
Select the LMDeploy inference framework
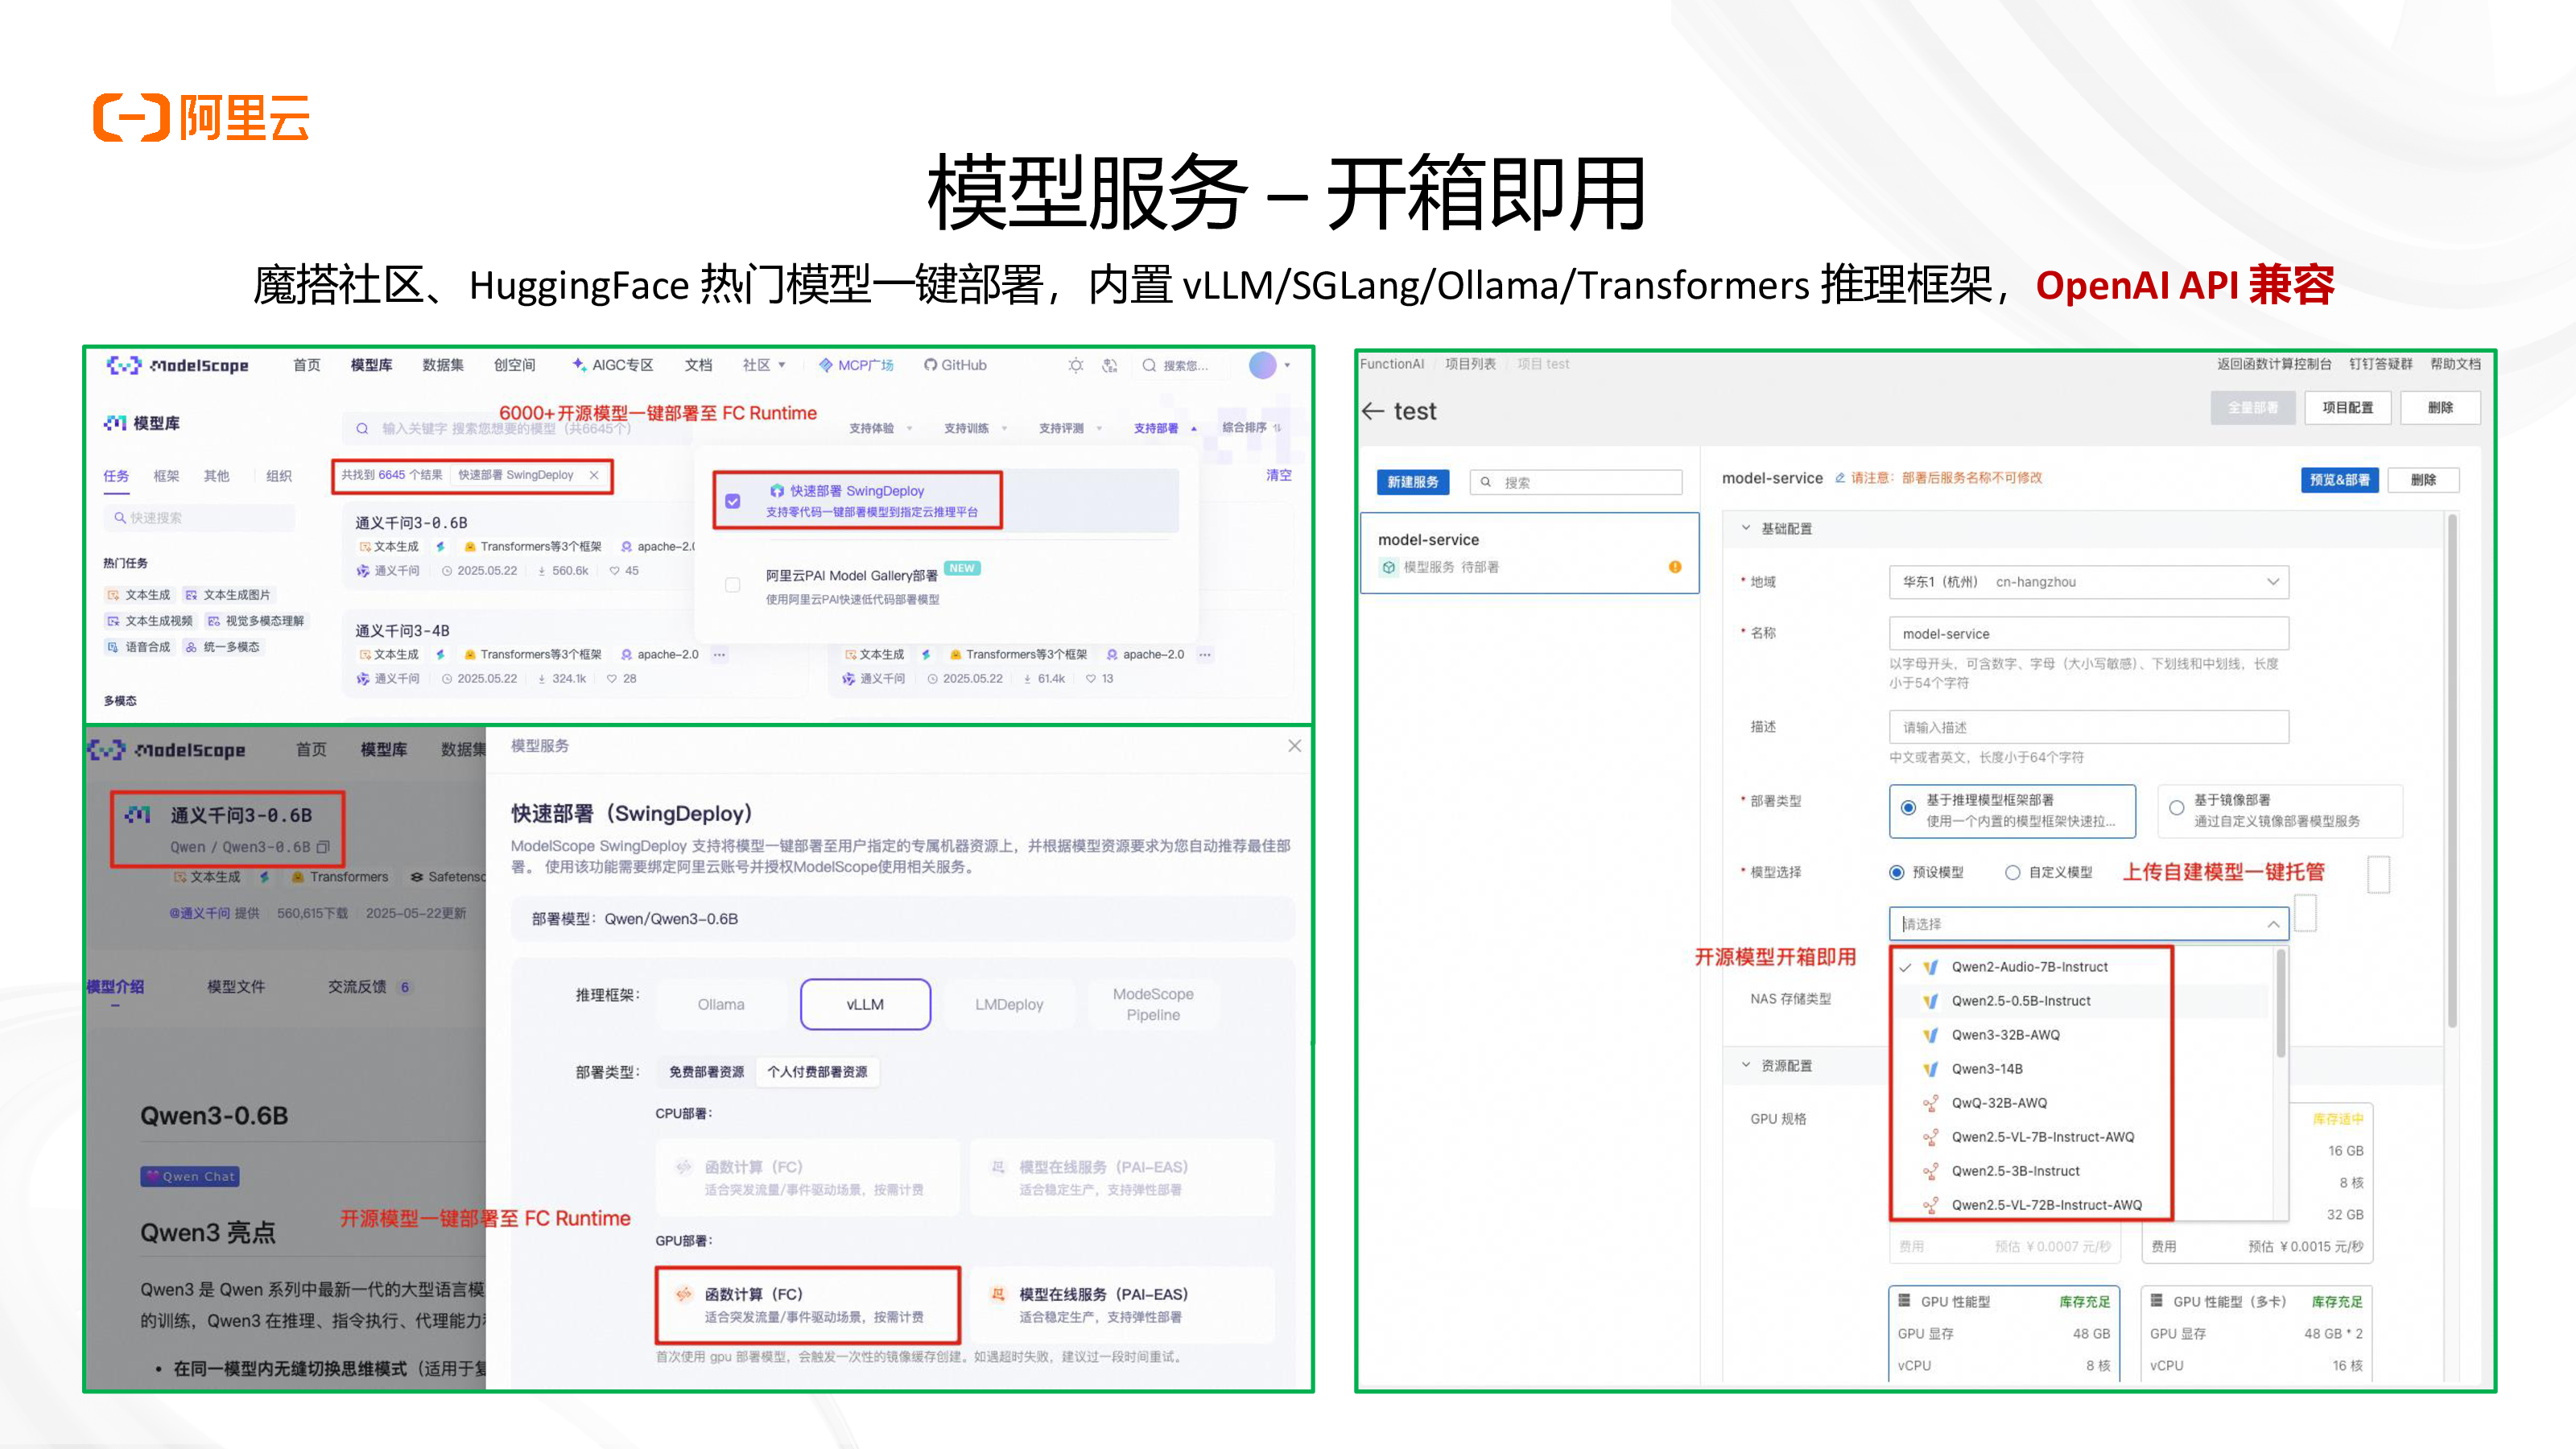click(1009, 1004)
